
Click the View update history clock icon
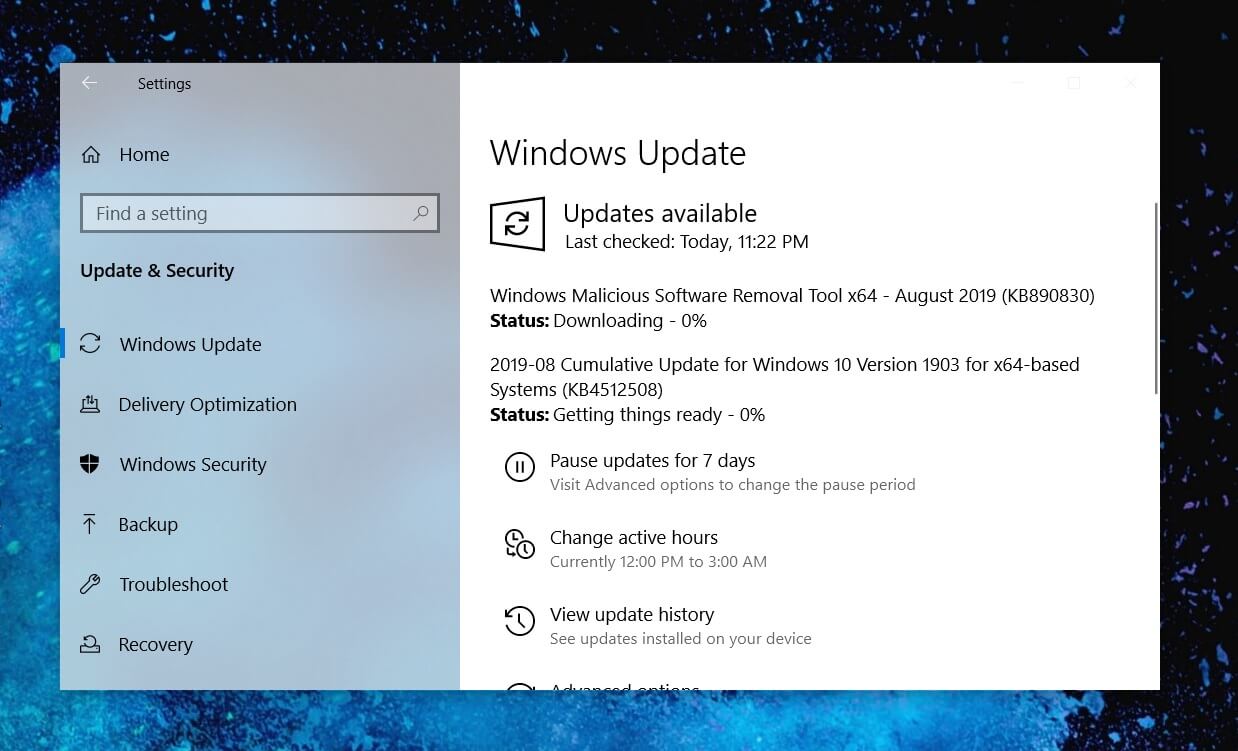[519, 621]
